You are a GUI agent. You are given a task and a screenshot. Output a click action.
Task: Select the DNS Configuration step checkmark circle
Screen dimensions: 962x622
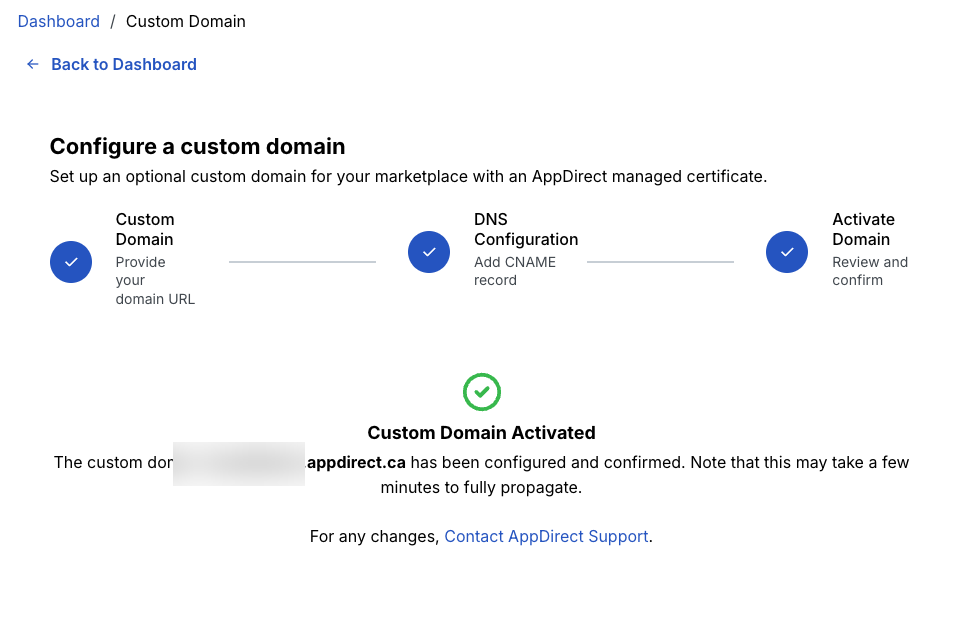(x=429, y=252)
